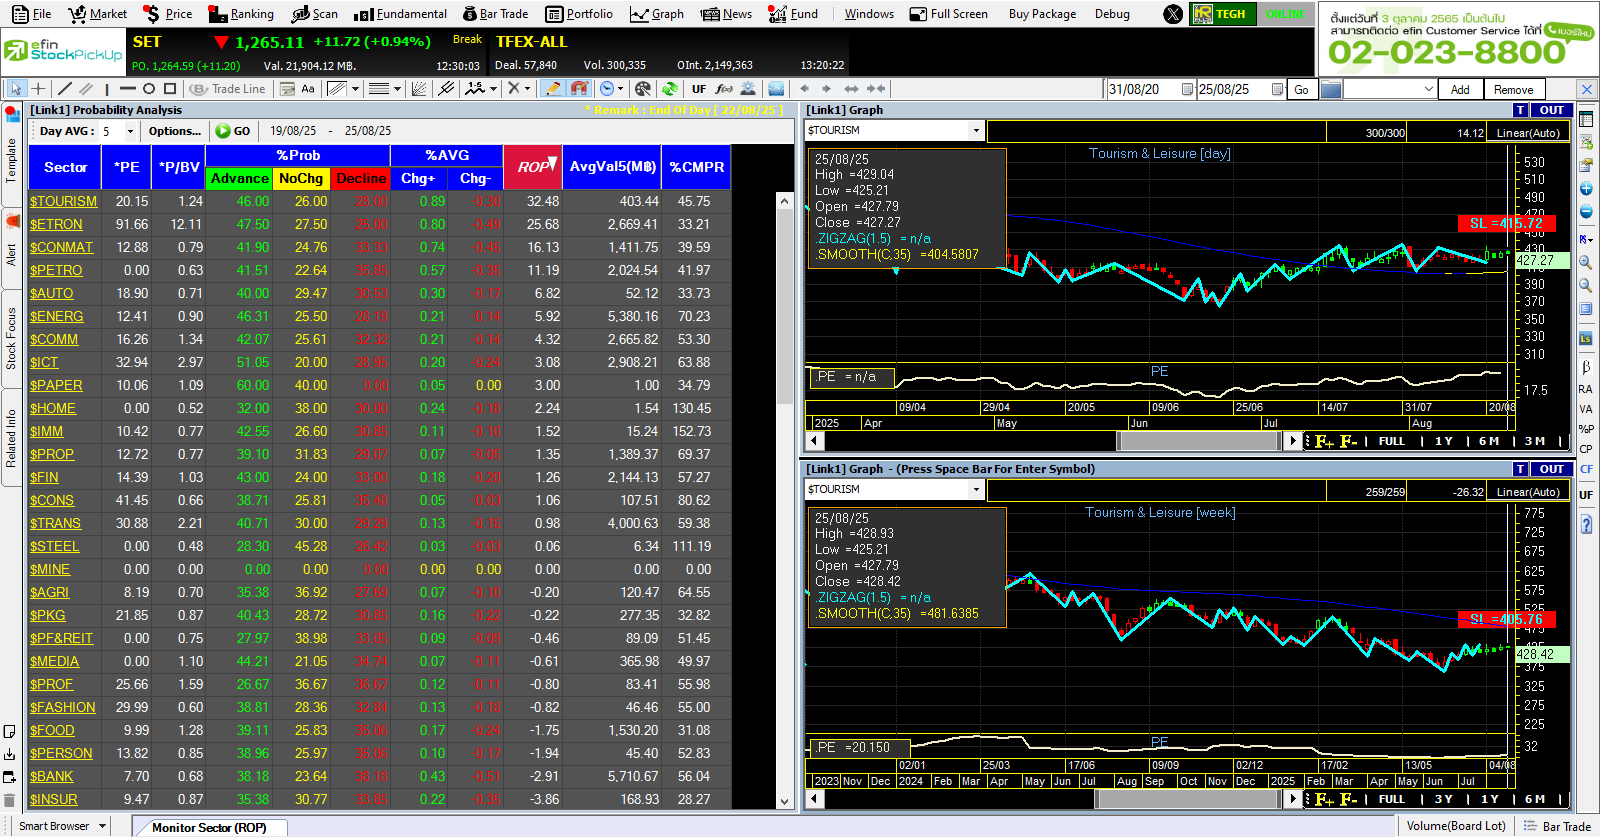Viewport: 1600px width, 838px height.
Task: Click the Options... button
Action: 175,131
